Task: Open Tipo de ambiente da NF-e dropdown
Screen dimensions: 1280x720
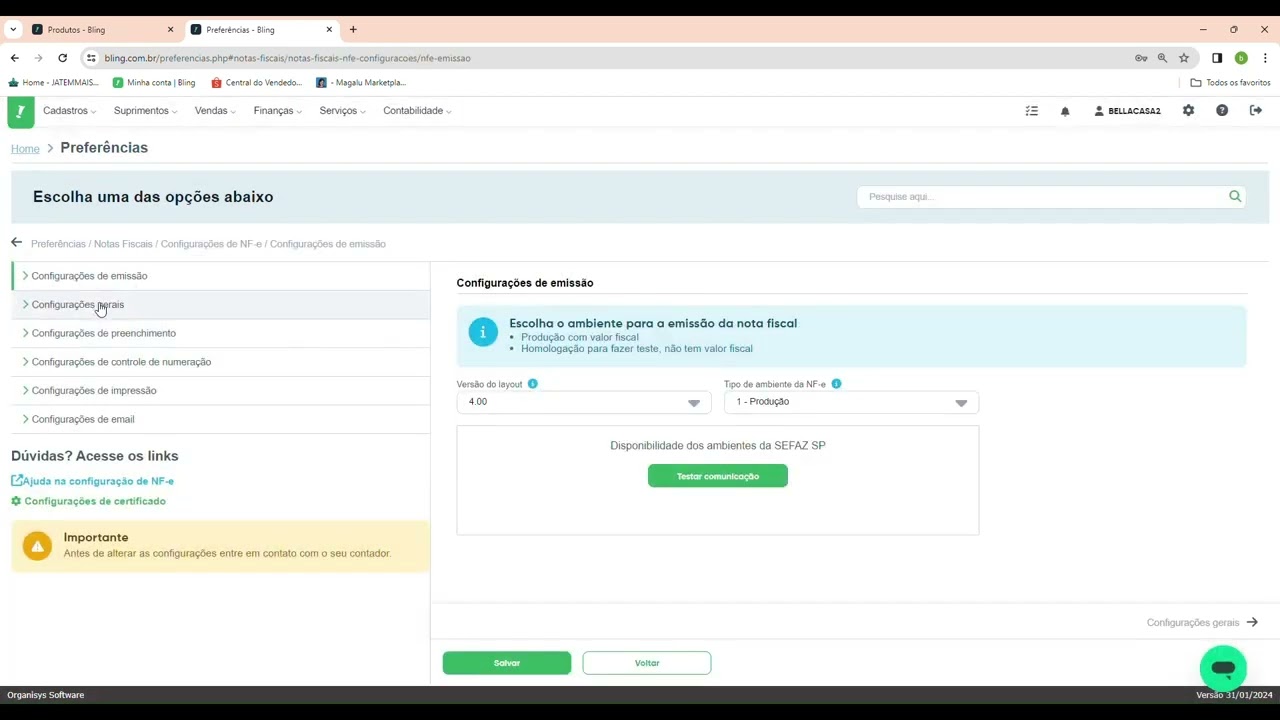Action: coord(851,402)
